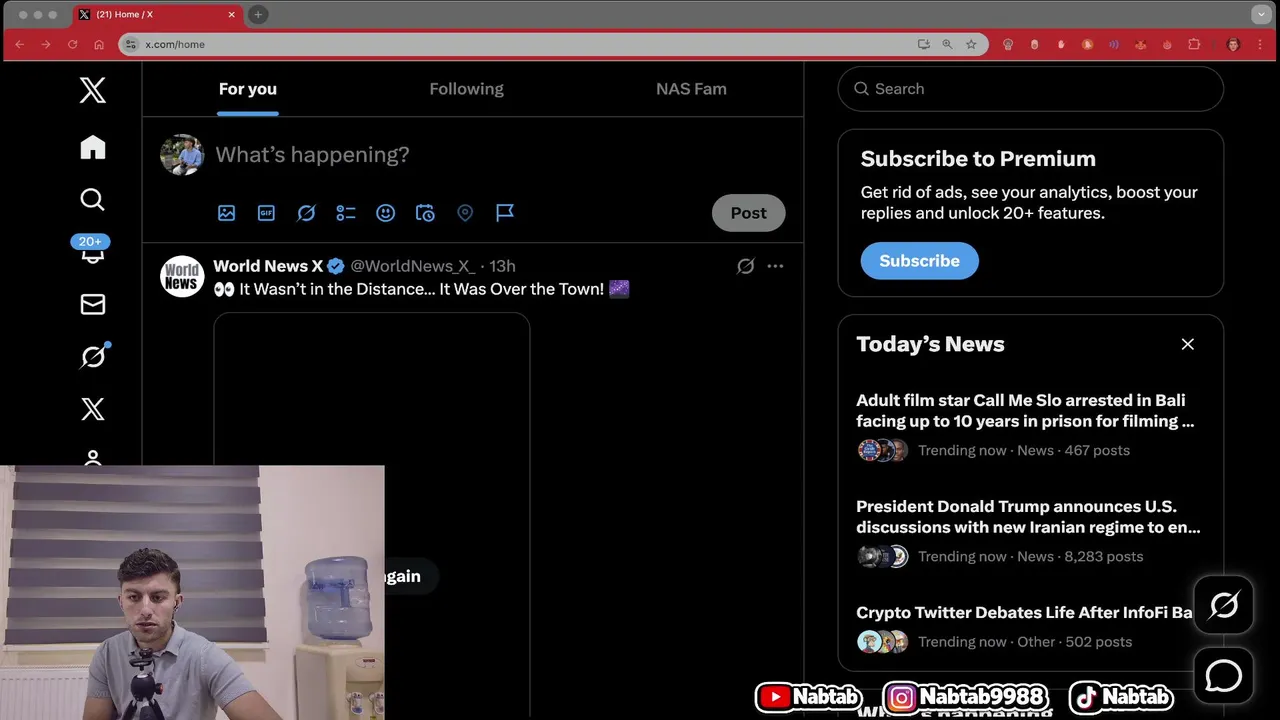Schedule the post with the calendar icon
Image resolution: width=1280 pixels, height=720 pixels.
(x=425, y=213)
